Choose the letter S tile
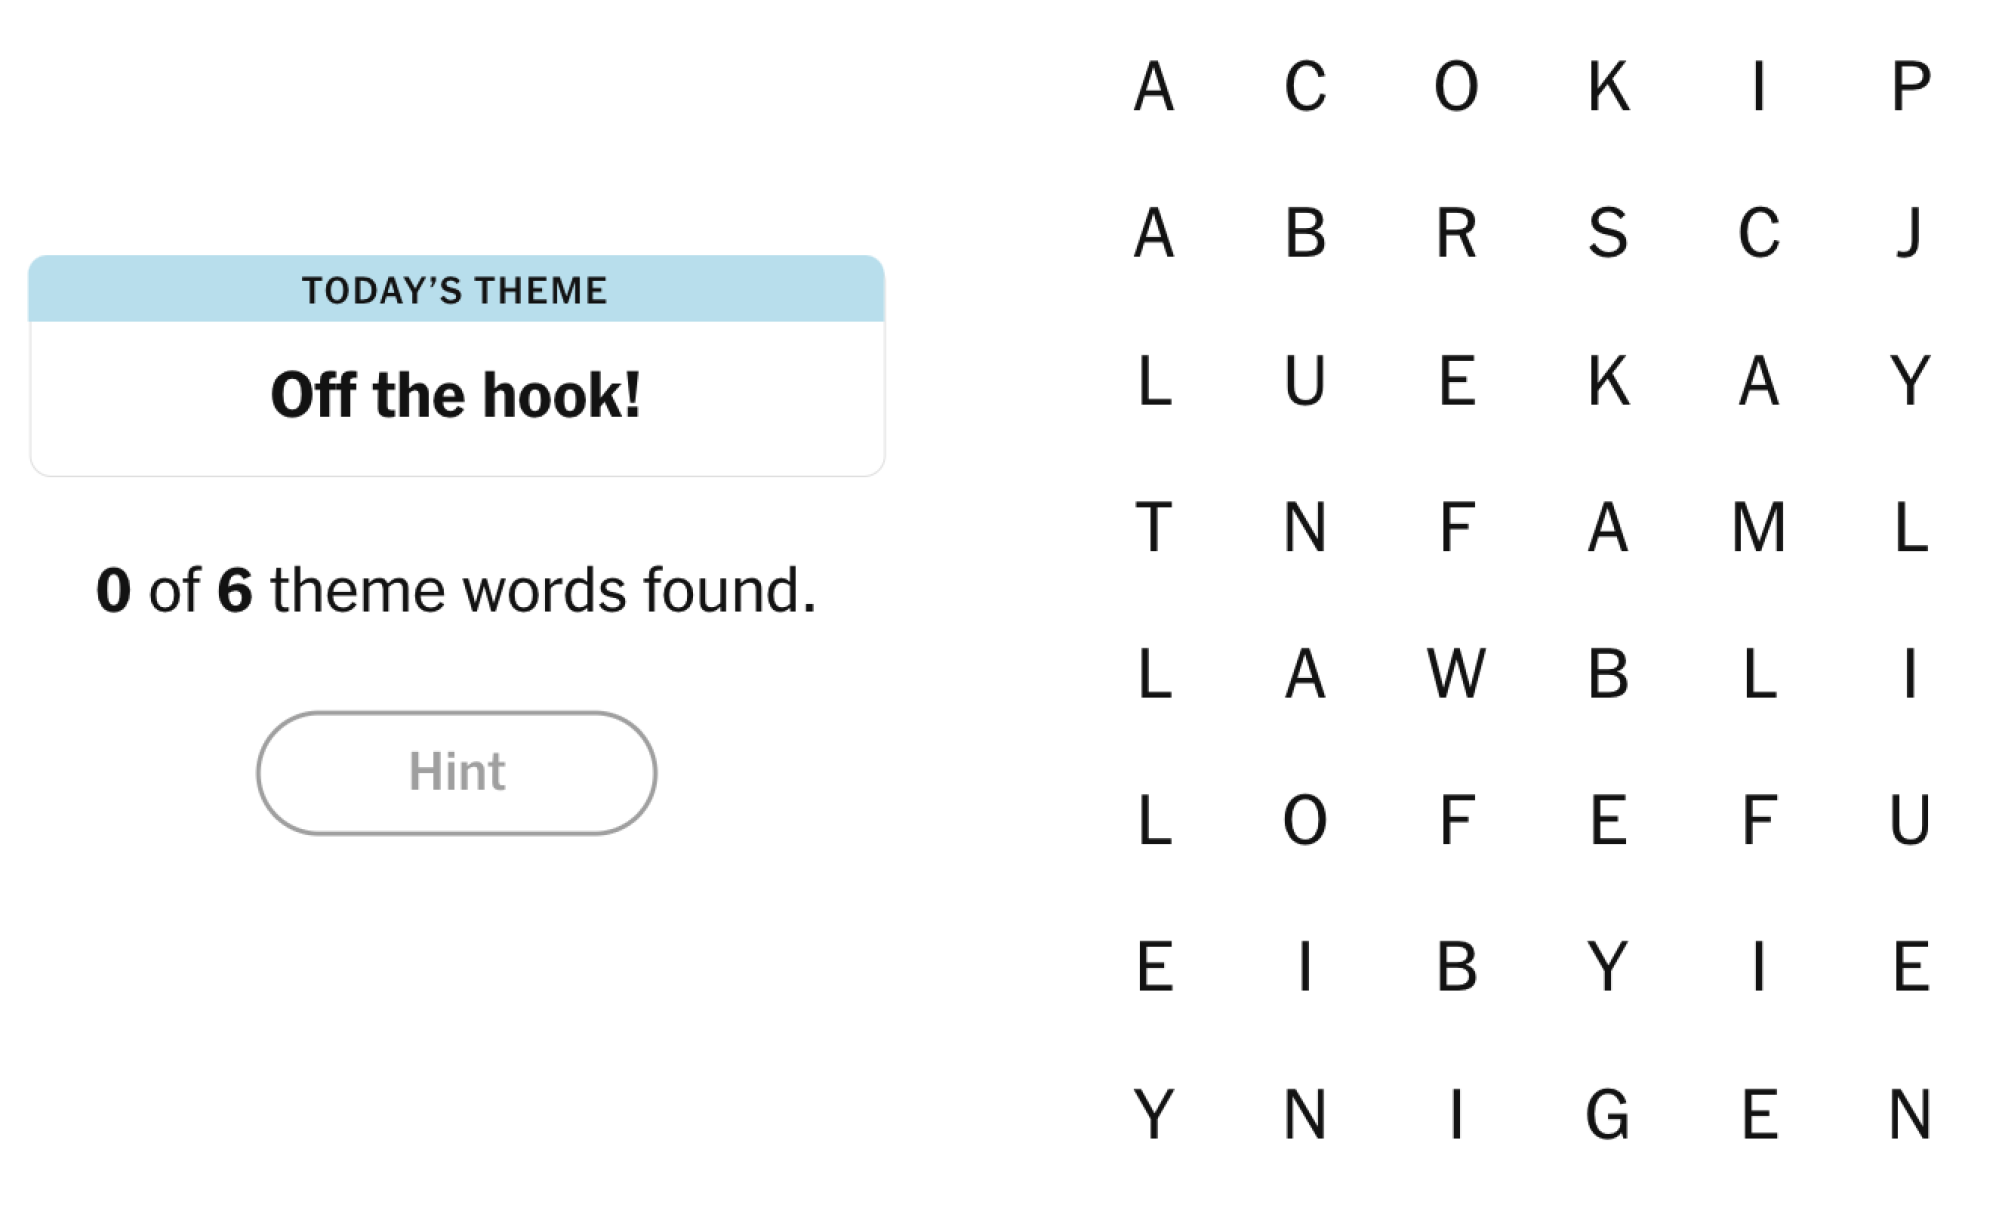Viewport: 1999px width, 1205px height. (1607, 233)
